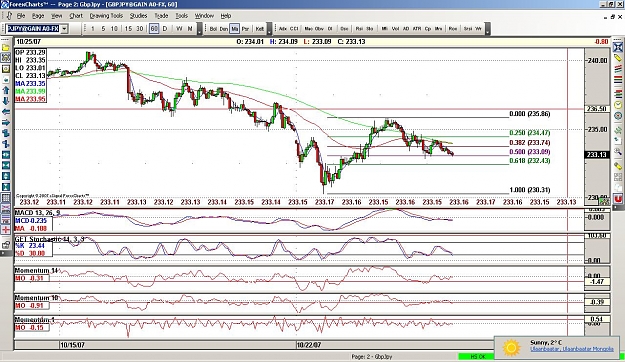Add the Keltner (Kelt) study
The width and height of the screenshot is (625, 362).
[x=259, y=29]
